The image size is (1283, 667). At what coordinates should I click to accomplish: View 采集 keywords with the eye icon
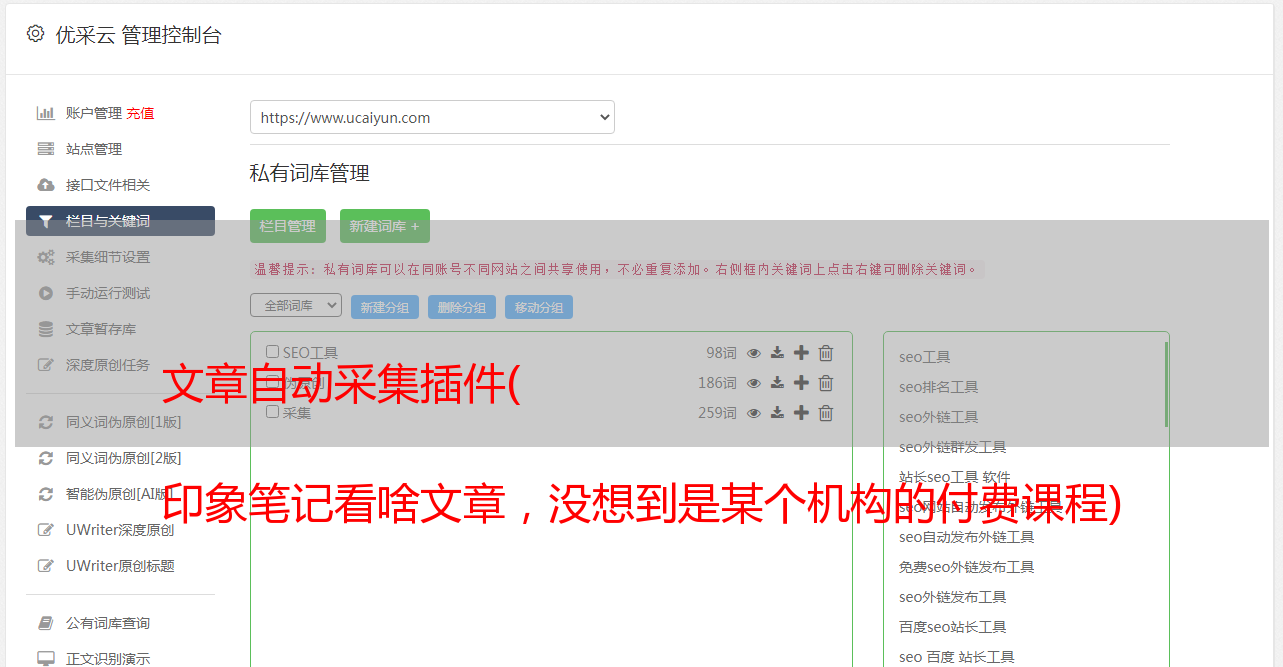[x=754, y=413]
